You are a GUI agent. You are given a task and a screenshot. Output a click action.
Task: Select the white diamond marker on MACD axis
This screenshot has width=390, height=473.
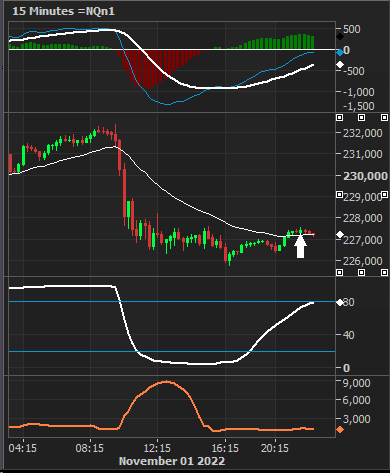[340, 65]
